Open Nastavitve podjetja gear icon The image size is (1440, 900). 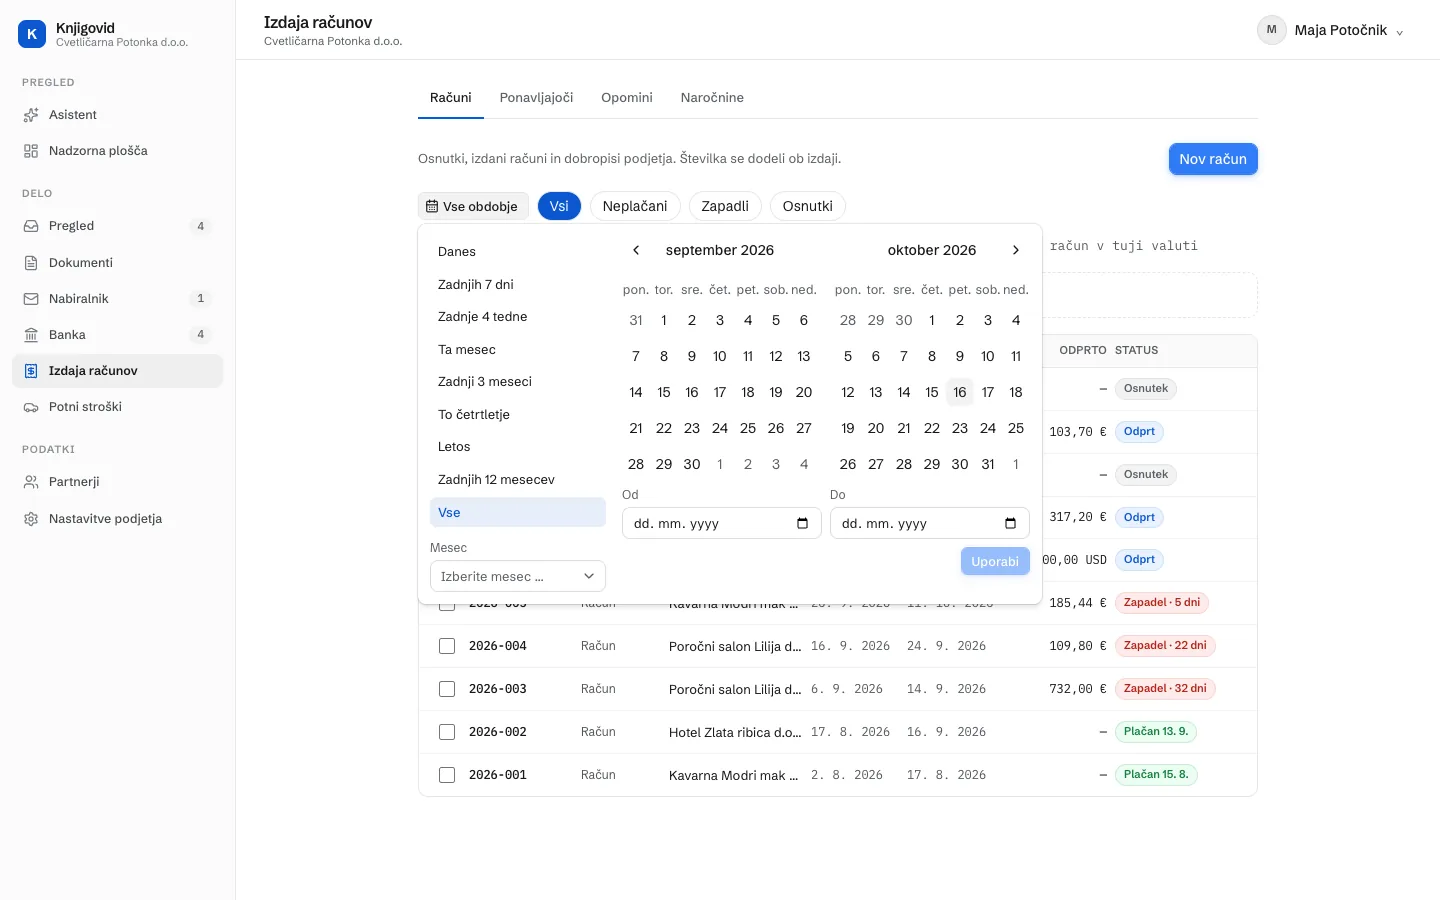31,519
